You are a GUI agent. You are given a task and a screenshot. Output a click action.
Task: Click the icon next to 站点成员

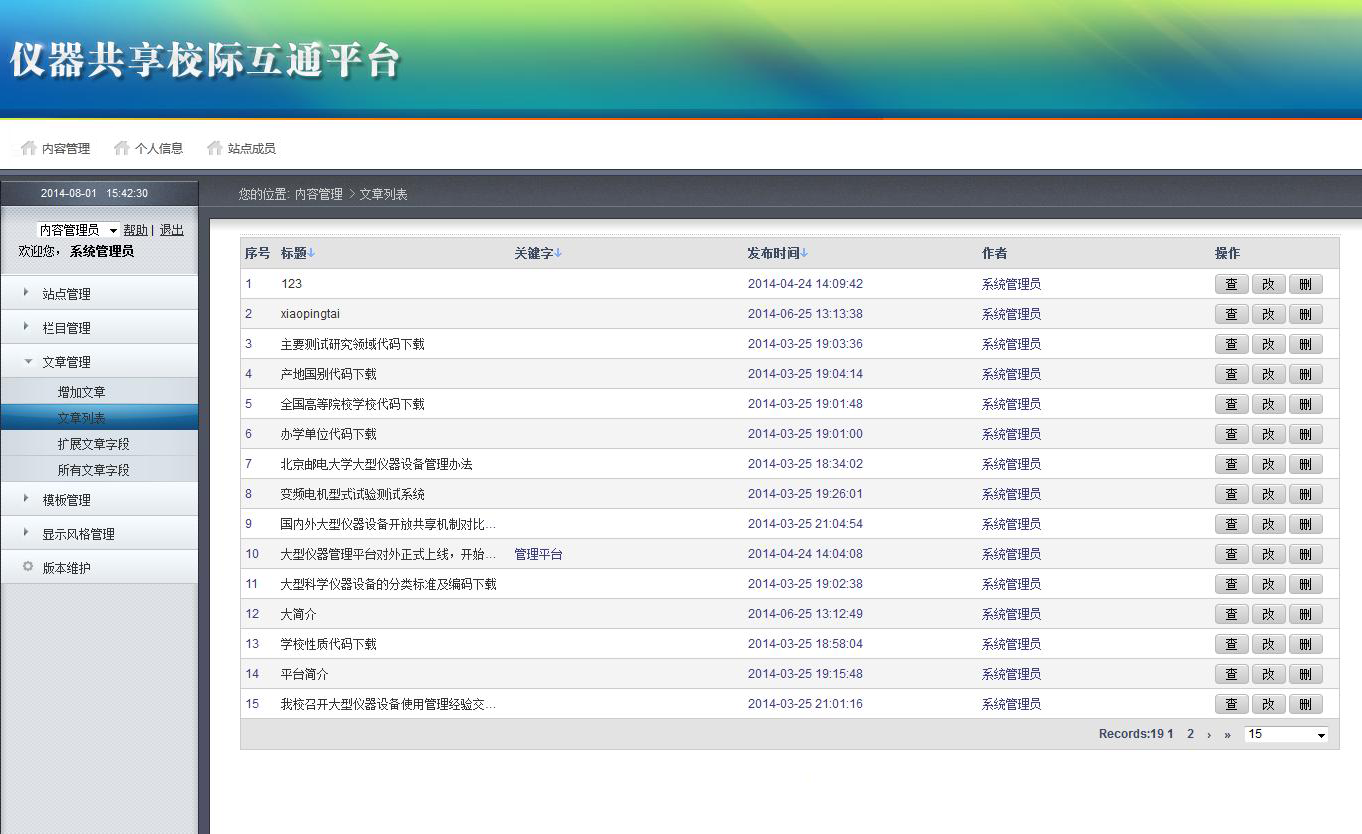click(x=214, y=148)
